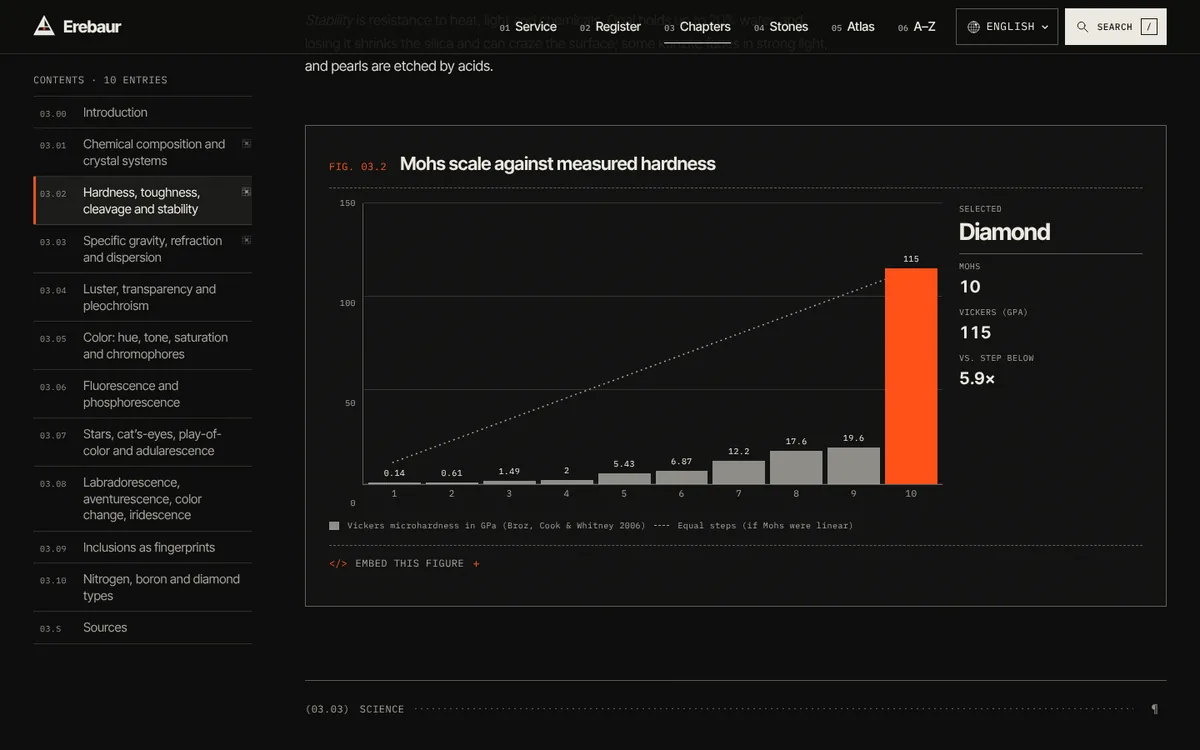
Task: Open Inclusions as fingerprints entry
Action: (x=142, y=548)
